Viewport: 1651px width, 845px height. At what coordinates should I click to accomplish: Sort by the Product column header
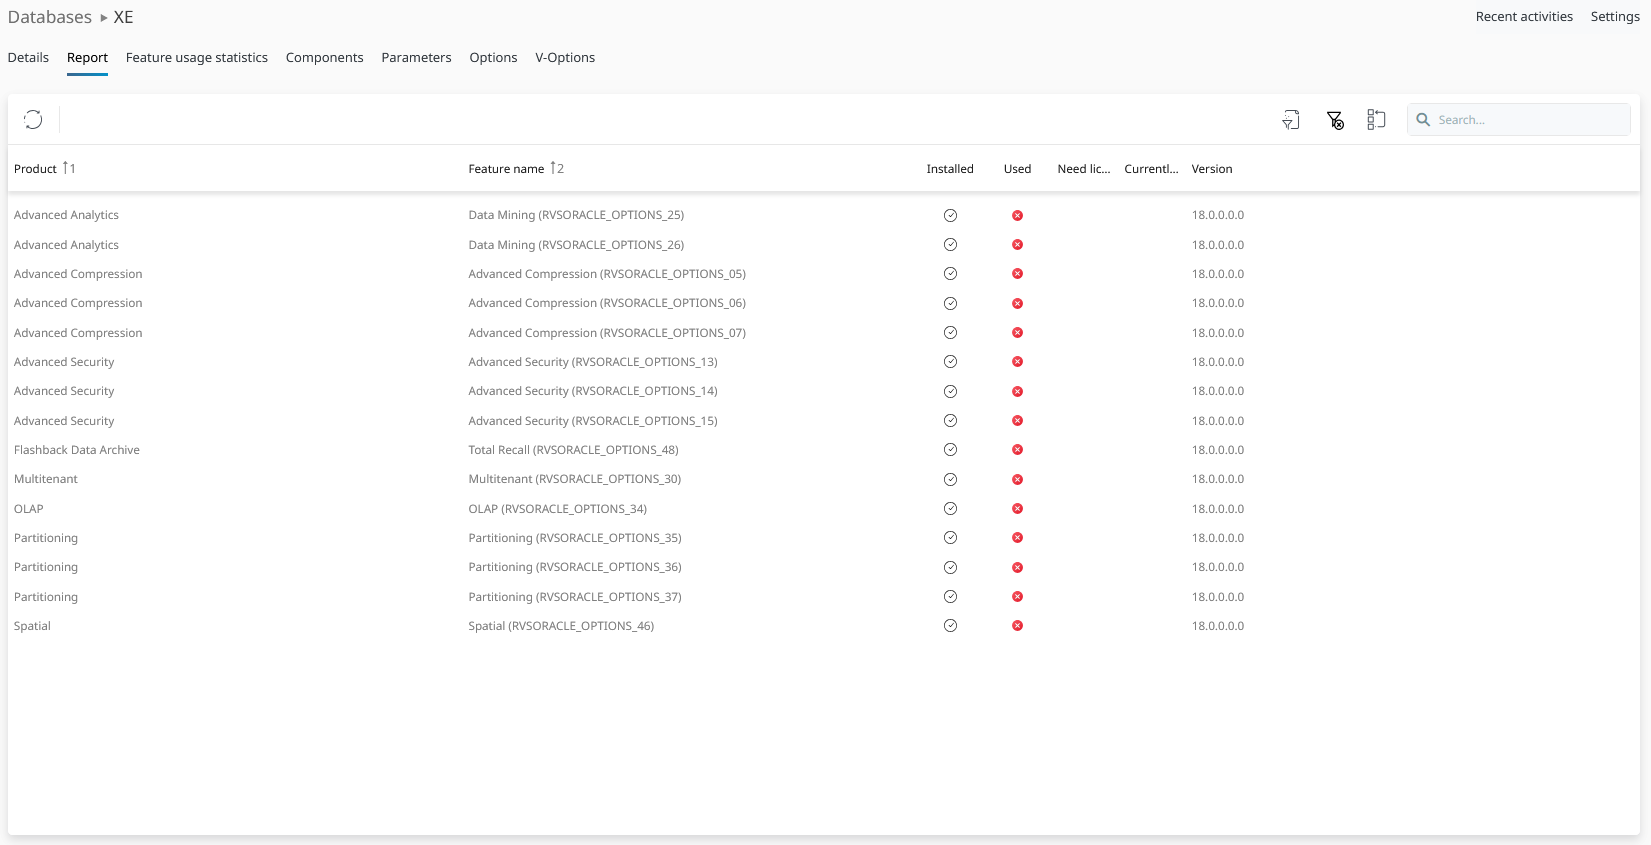(35, 169)
